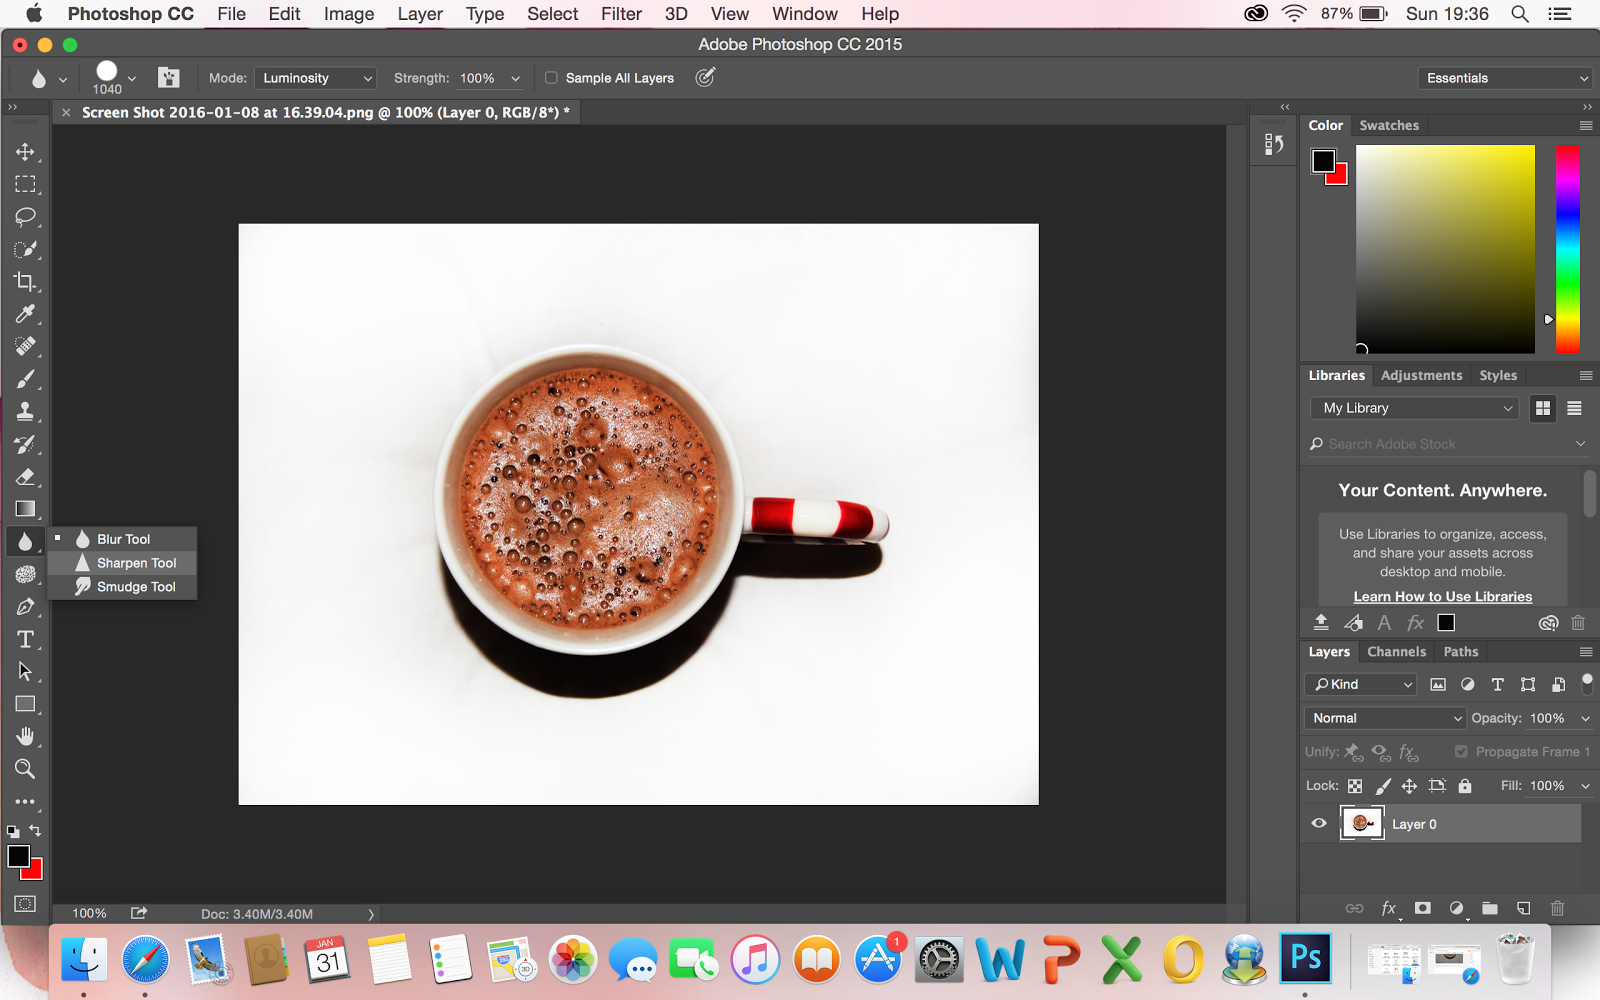Select the Move tool
Image resolution: width=1600 pixels, height=1000 pixels.
click(25, 152)
